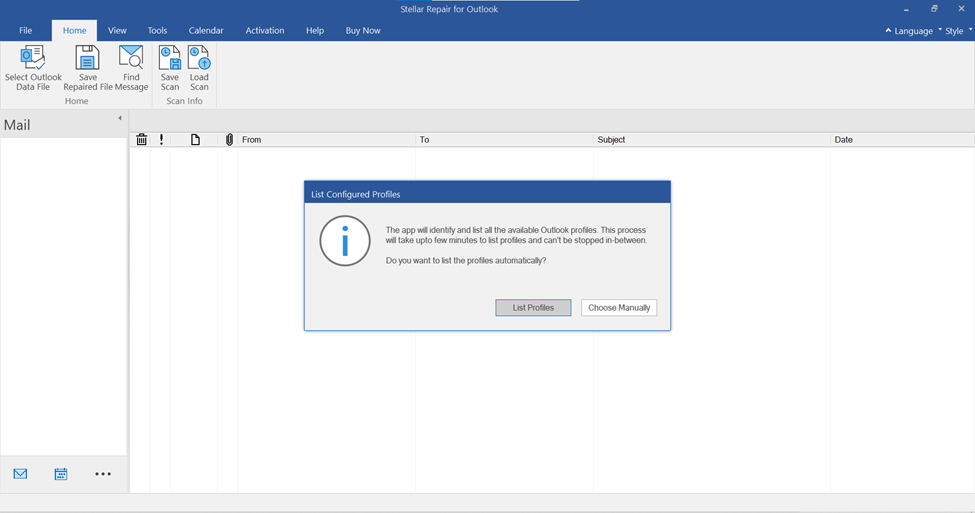975x513 pixels.
Task: Click the trash column header icon
Action: [x=141, y=140]
